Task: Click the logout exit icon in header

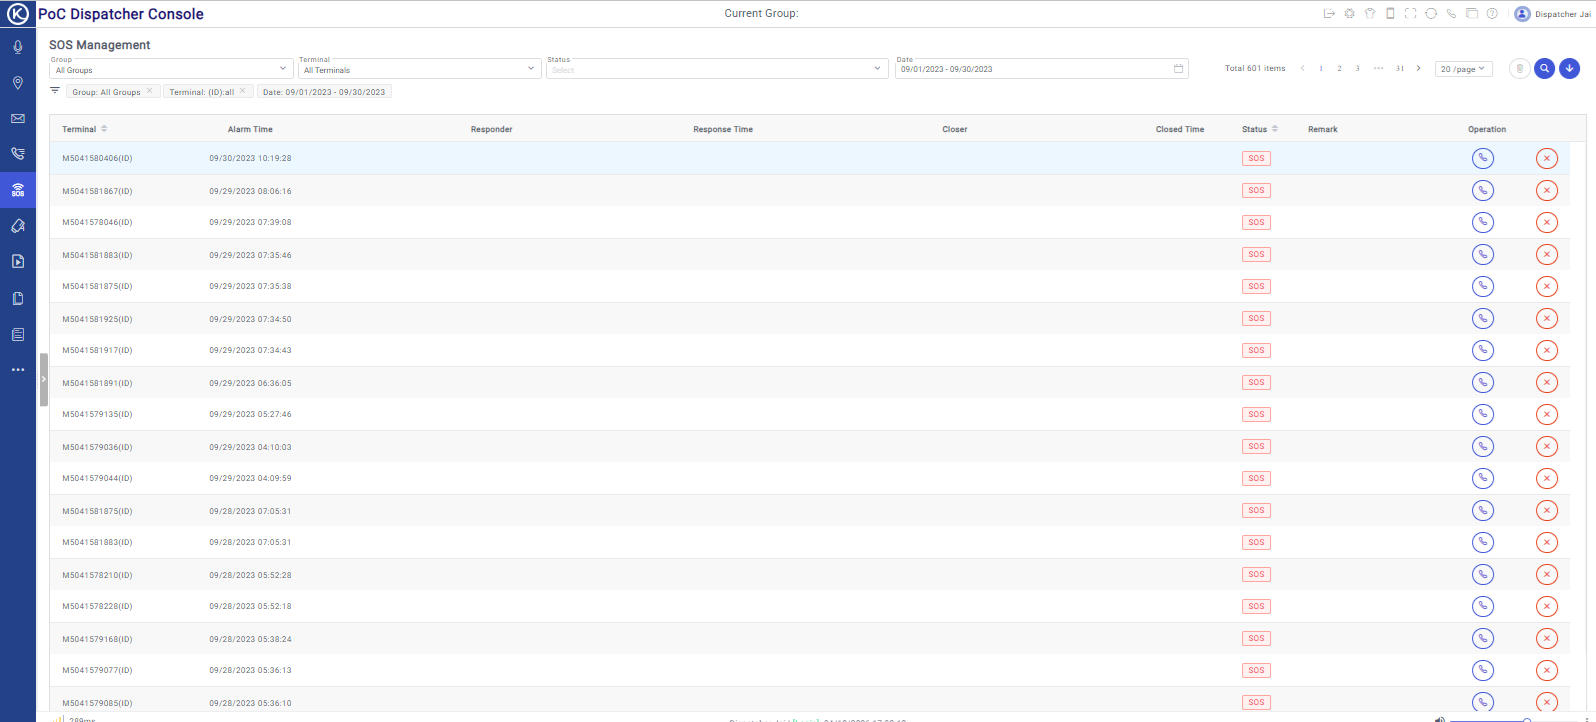Action: pos(1329,14)
